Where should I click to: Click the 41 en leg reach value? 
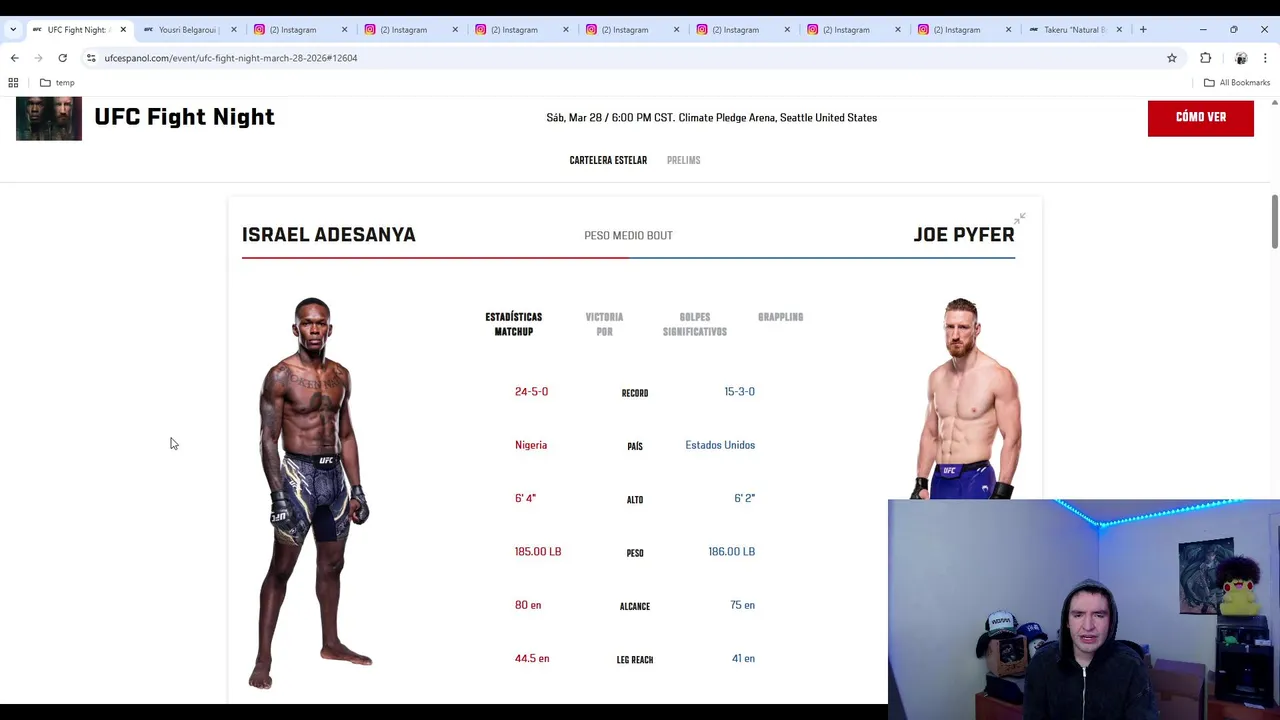point(743,659)
